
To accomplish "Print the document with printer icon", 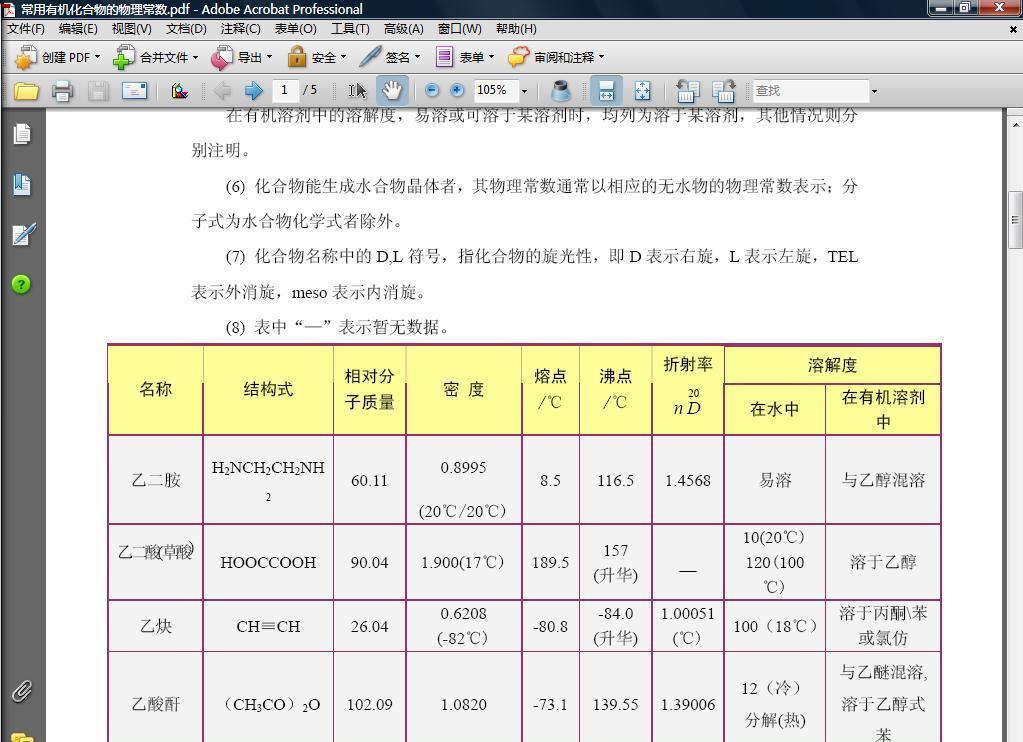I will [x=63, y=91].
